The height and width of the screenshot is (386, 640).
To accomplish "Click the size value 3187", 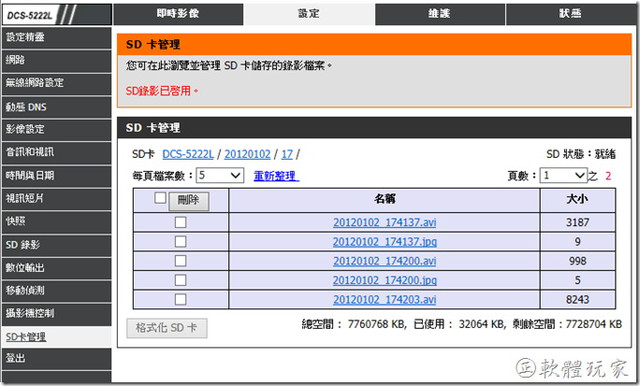I will (577, 222).
